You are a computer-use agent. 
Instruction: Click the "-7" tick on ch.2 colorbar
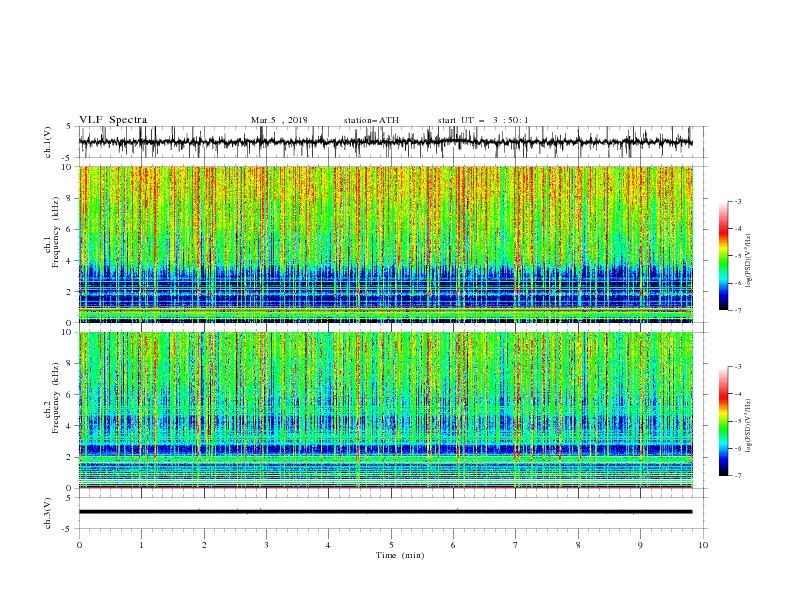737,475
